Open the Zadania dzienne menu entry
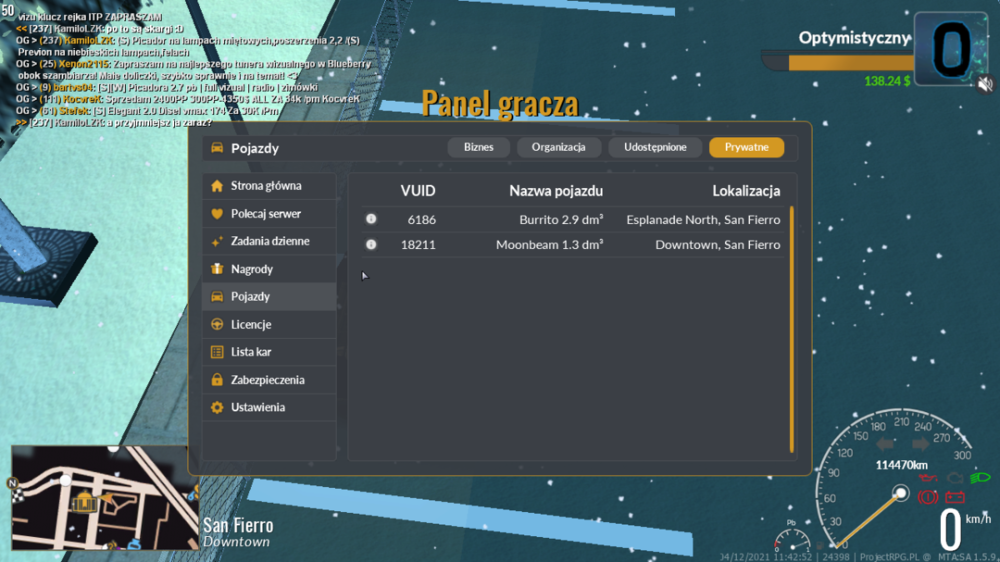This screenshot has height=562, width=1000. click(269, 241)
